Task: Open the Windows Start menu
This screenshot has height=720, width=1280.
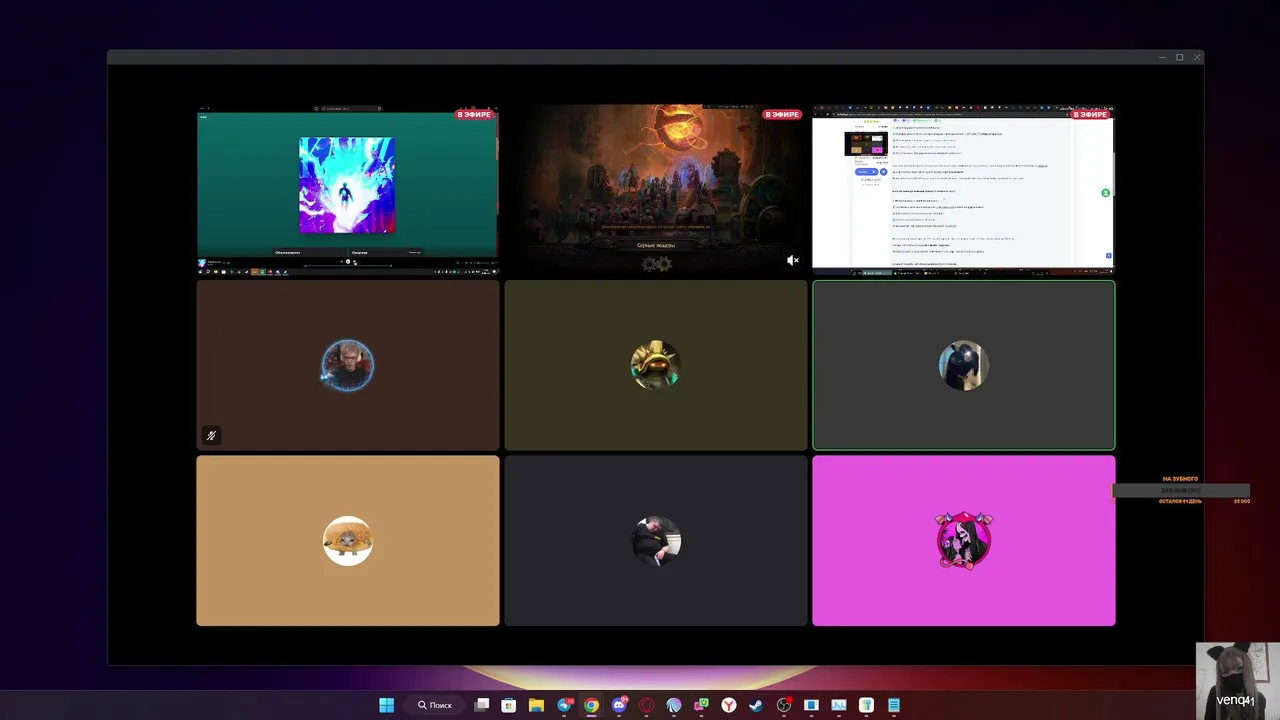Action: pos(387,705)
